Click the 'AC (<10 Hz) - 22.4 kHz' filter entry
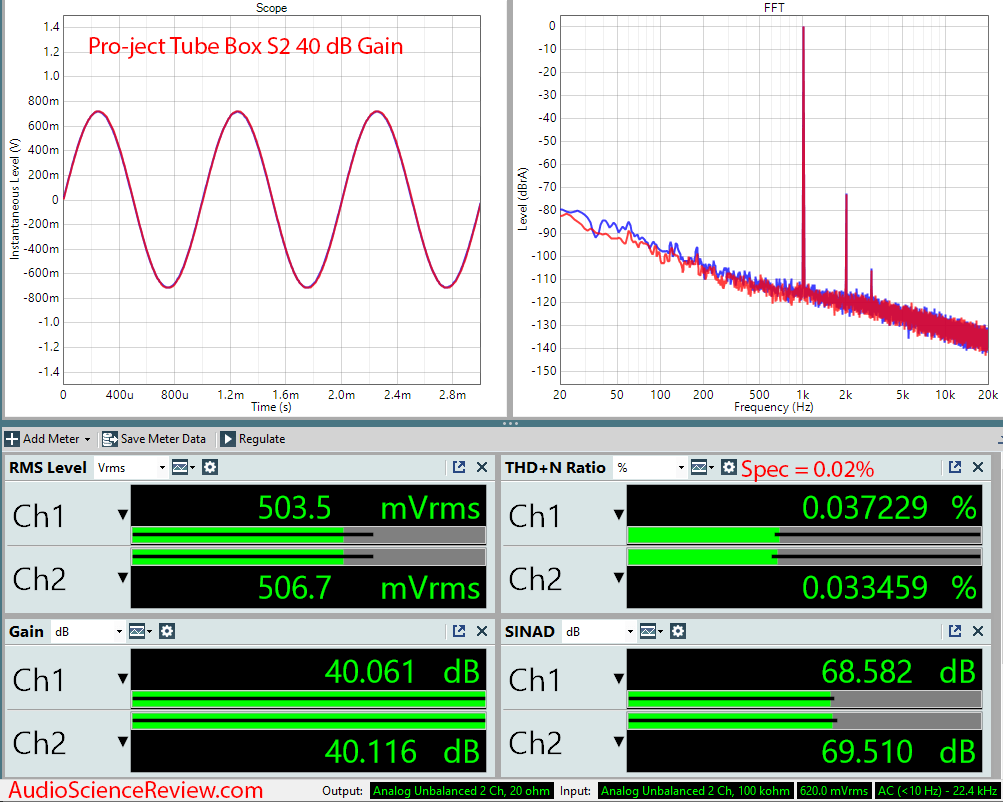The height and width of the screenshot is (802, 1003). click(x=937, y=791)
